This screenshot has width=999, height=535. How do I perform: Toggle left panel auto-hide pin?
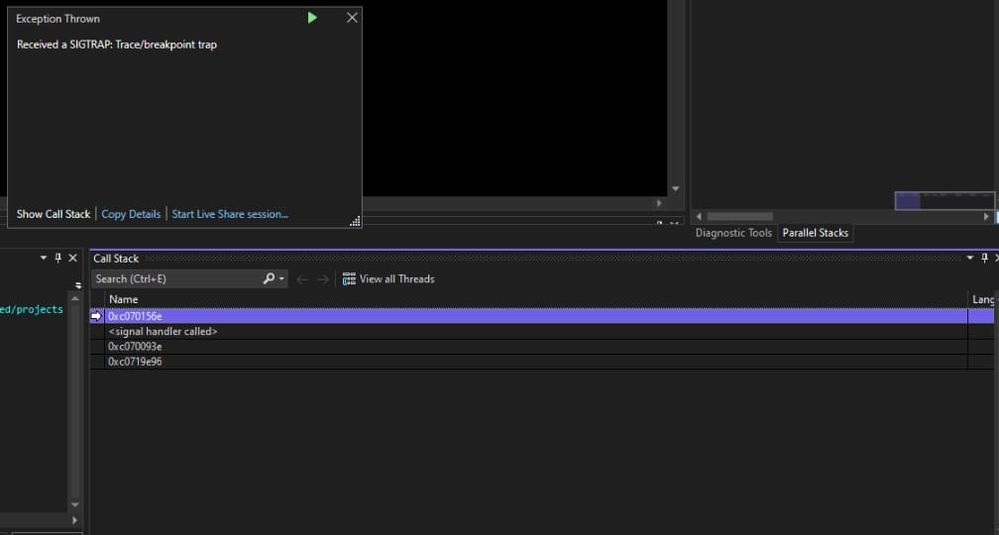[58, 258]
